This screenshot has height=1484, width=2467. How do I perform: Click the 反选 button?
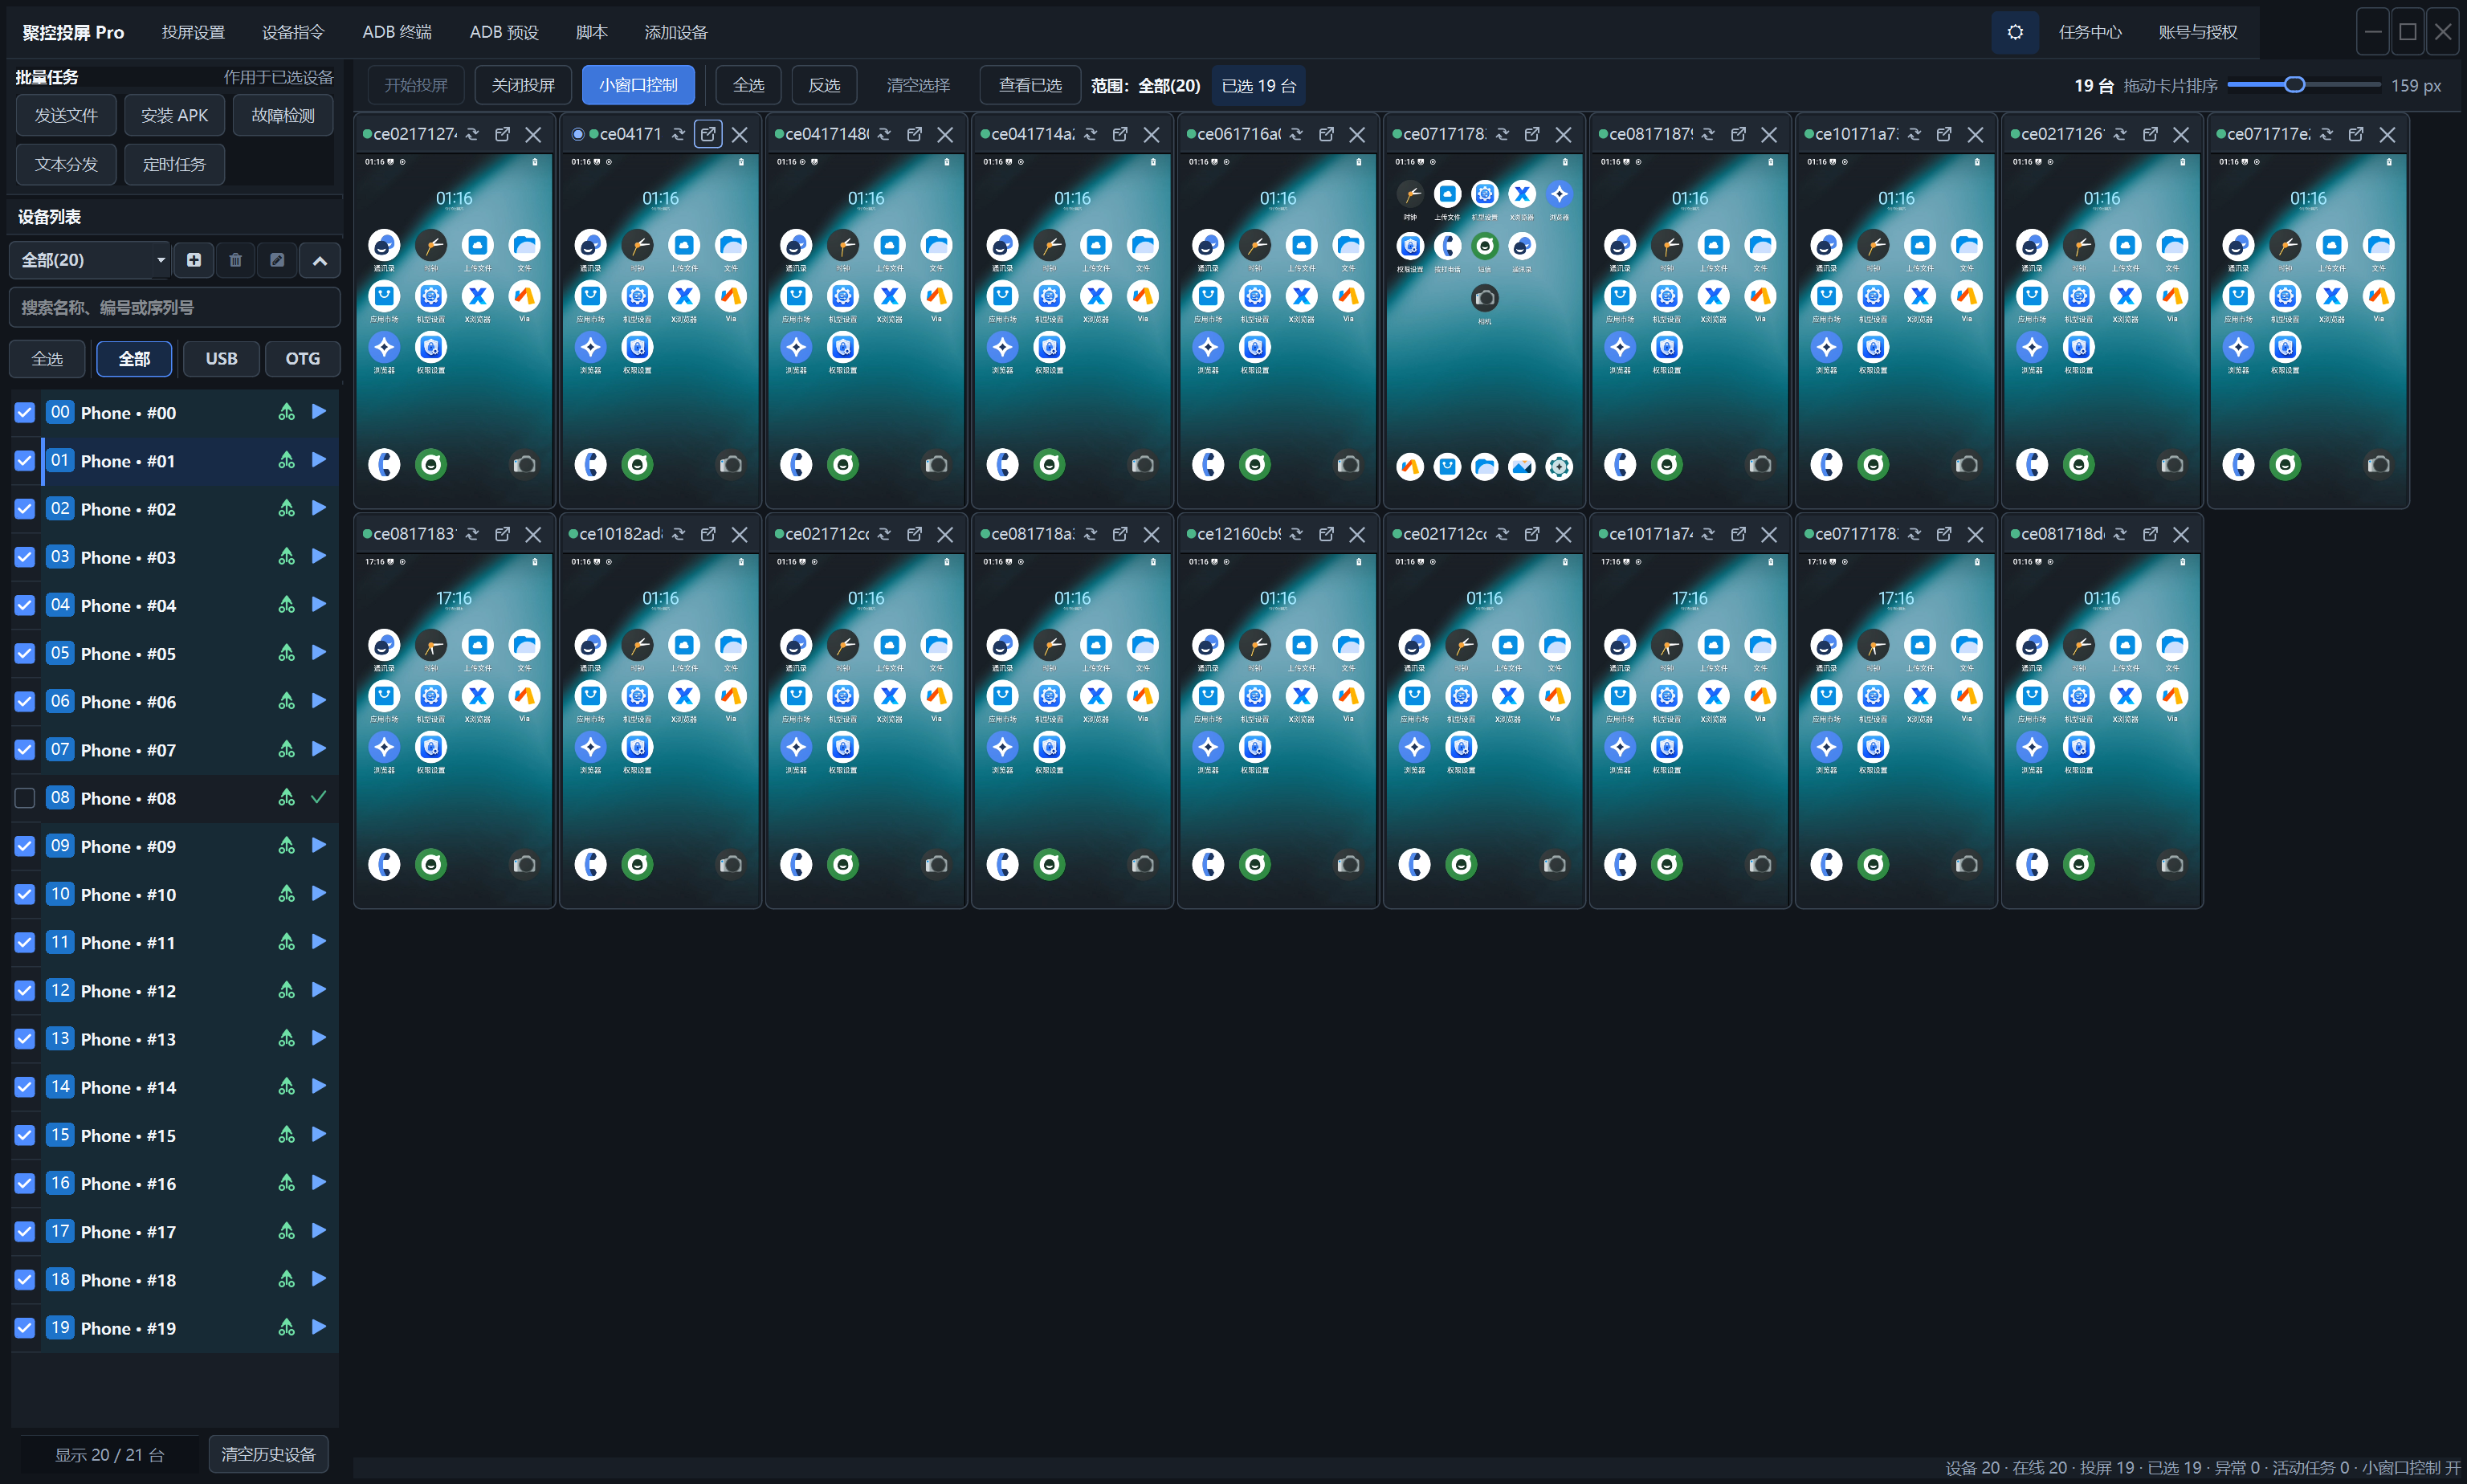coord(824,85)
